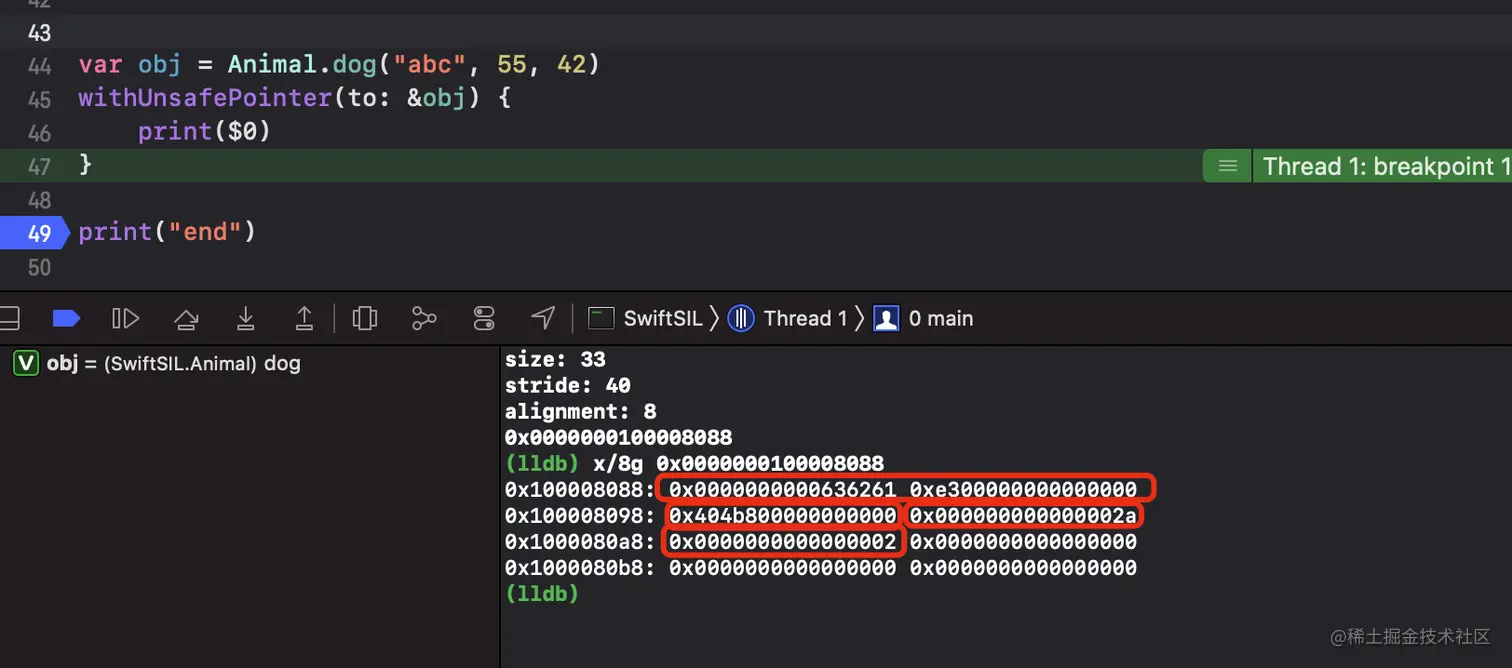Select SwiftSIL process in debug jump bar
Viewport: 1512px width, 668px height.
click(646, 319)
